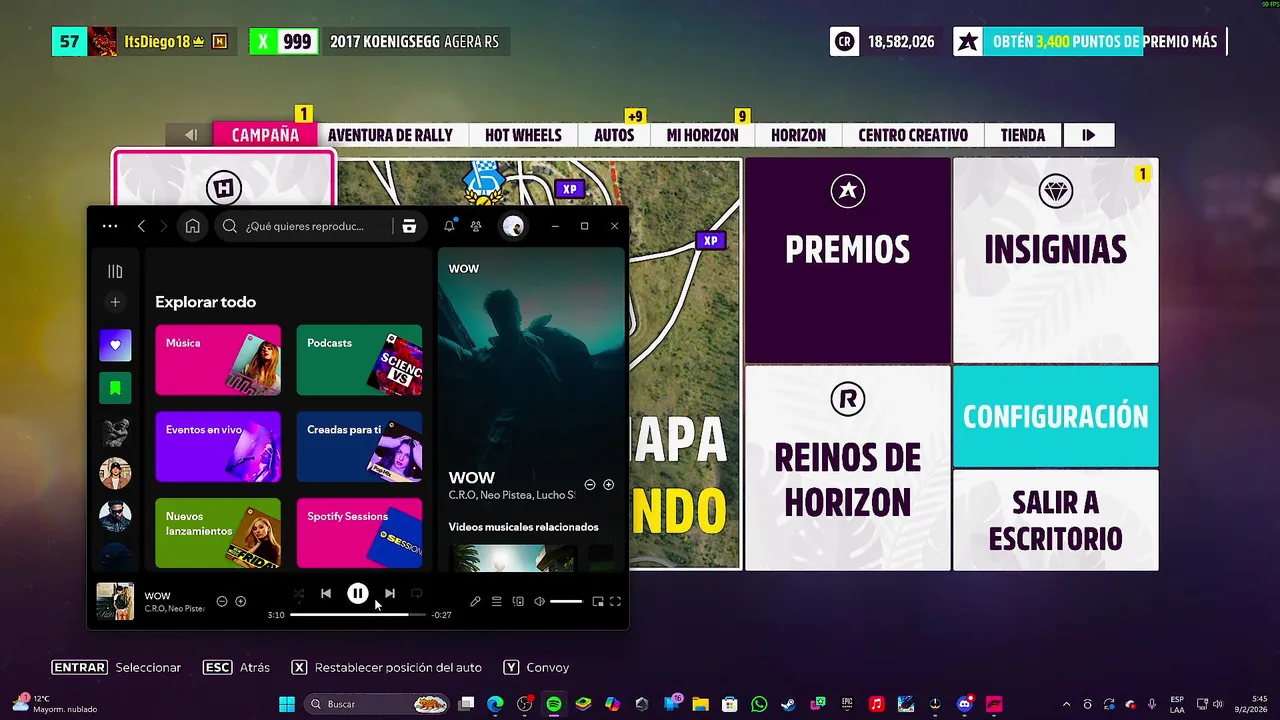This screenshot has width=1280, height=720.
Task: Switch to AVENTURA DE RALLY tab
Action: point(390,135)
